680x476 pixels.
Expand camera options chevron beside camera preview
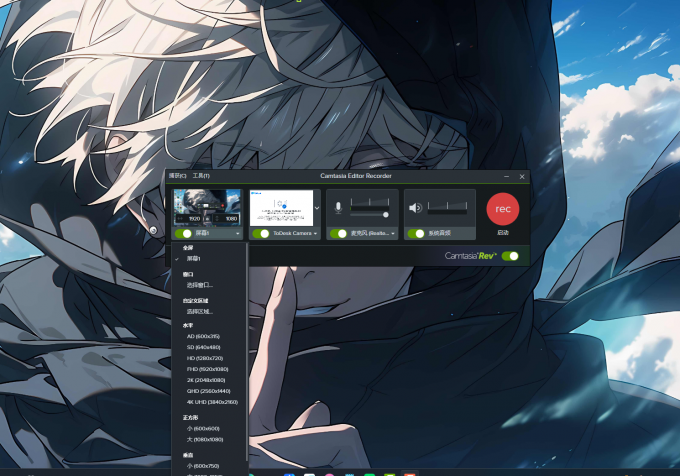tap(317, 208)
